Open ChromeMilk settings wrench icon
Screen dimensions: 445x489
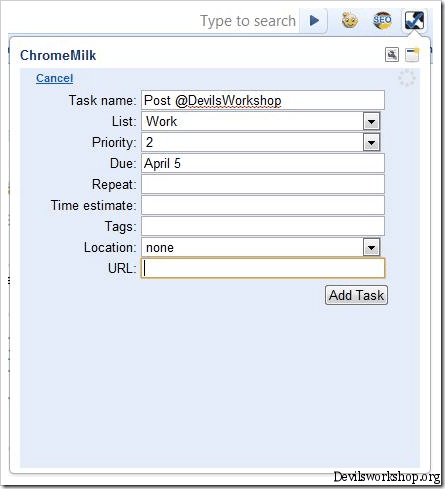tap(392, 55)
